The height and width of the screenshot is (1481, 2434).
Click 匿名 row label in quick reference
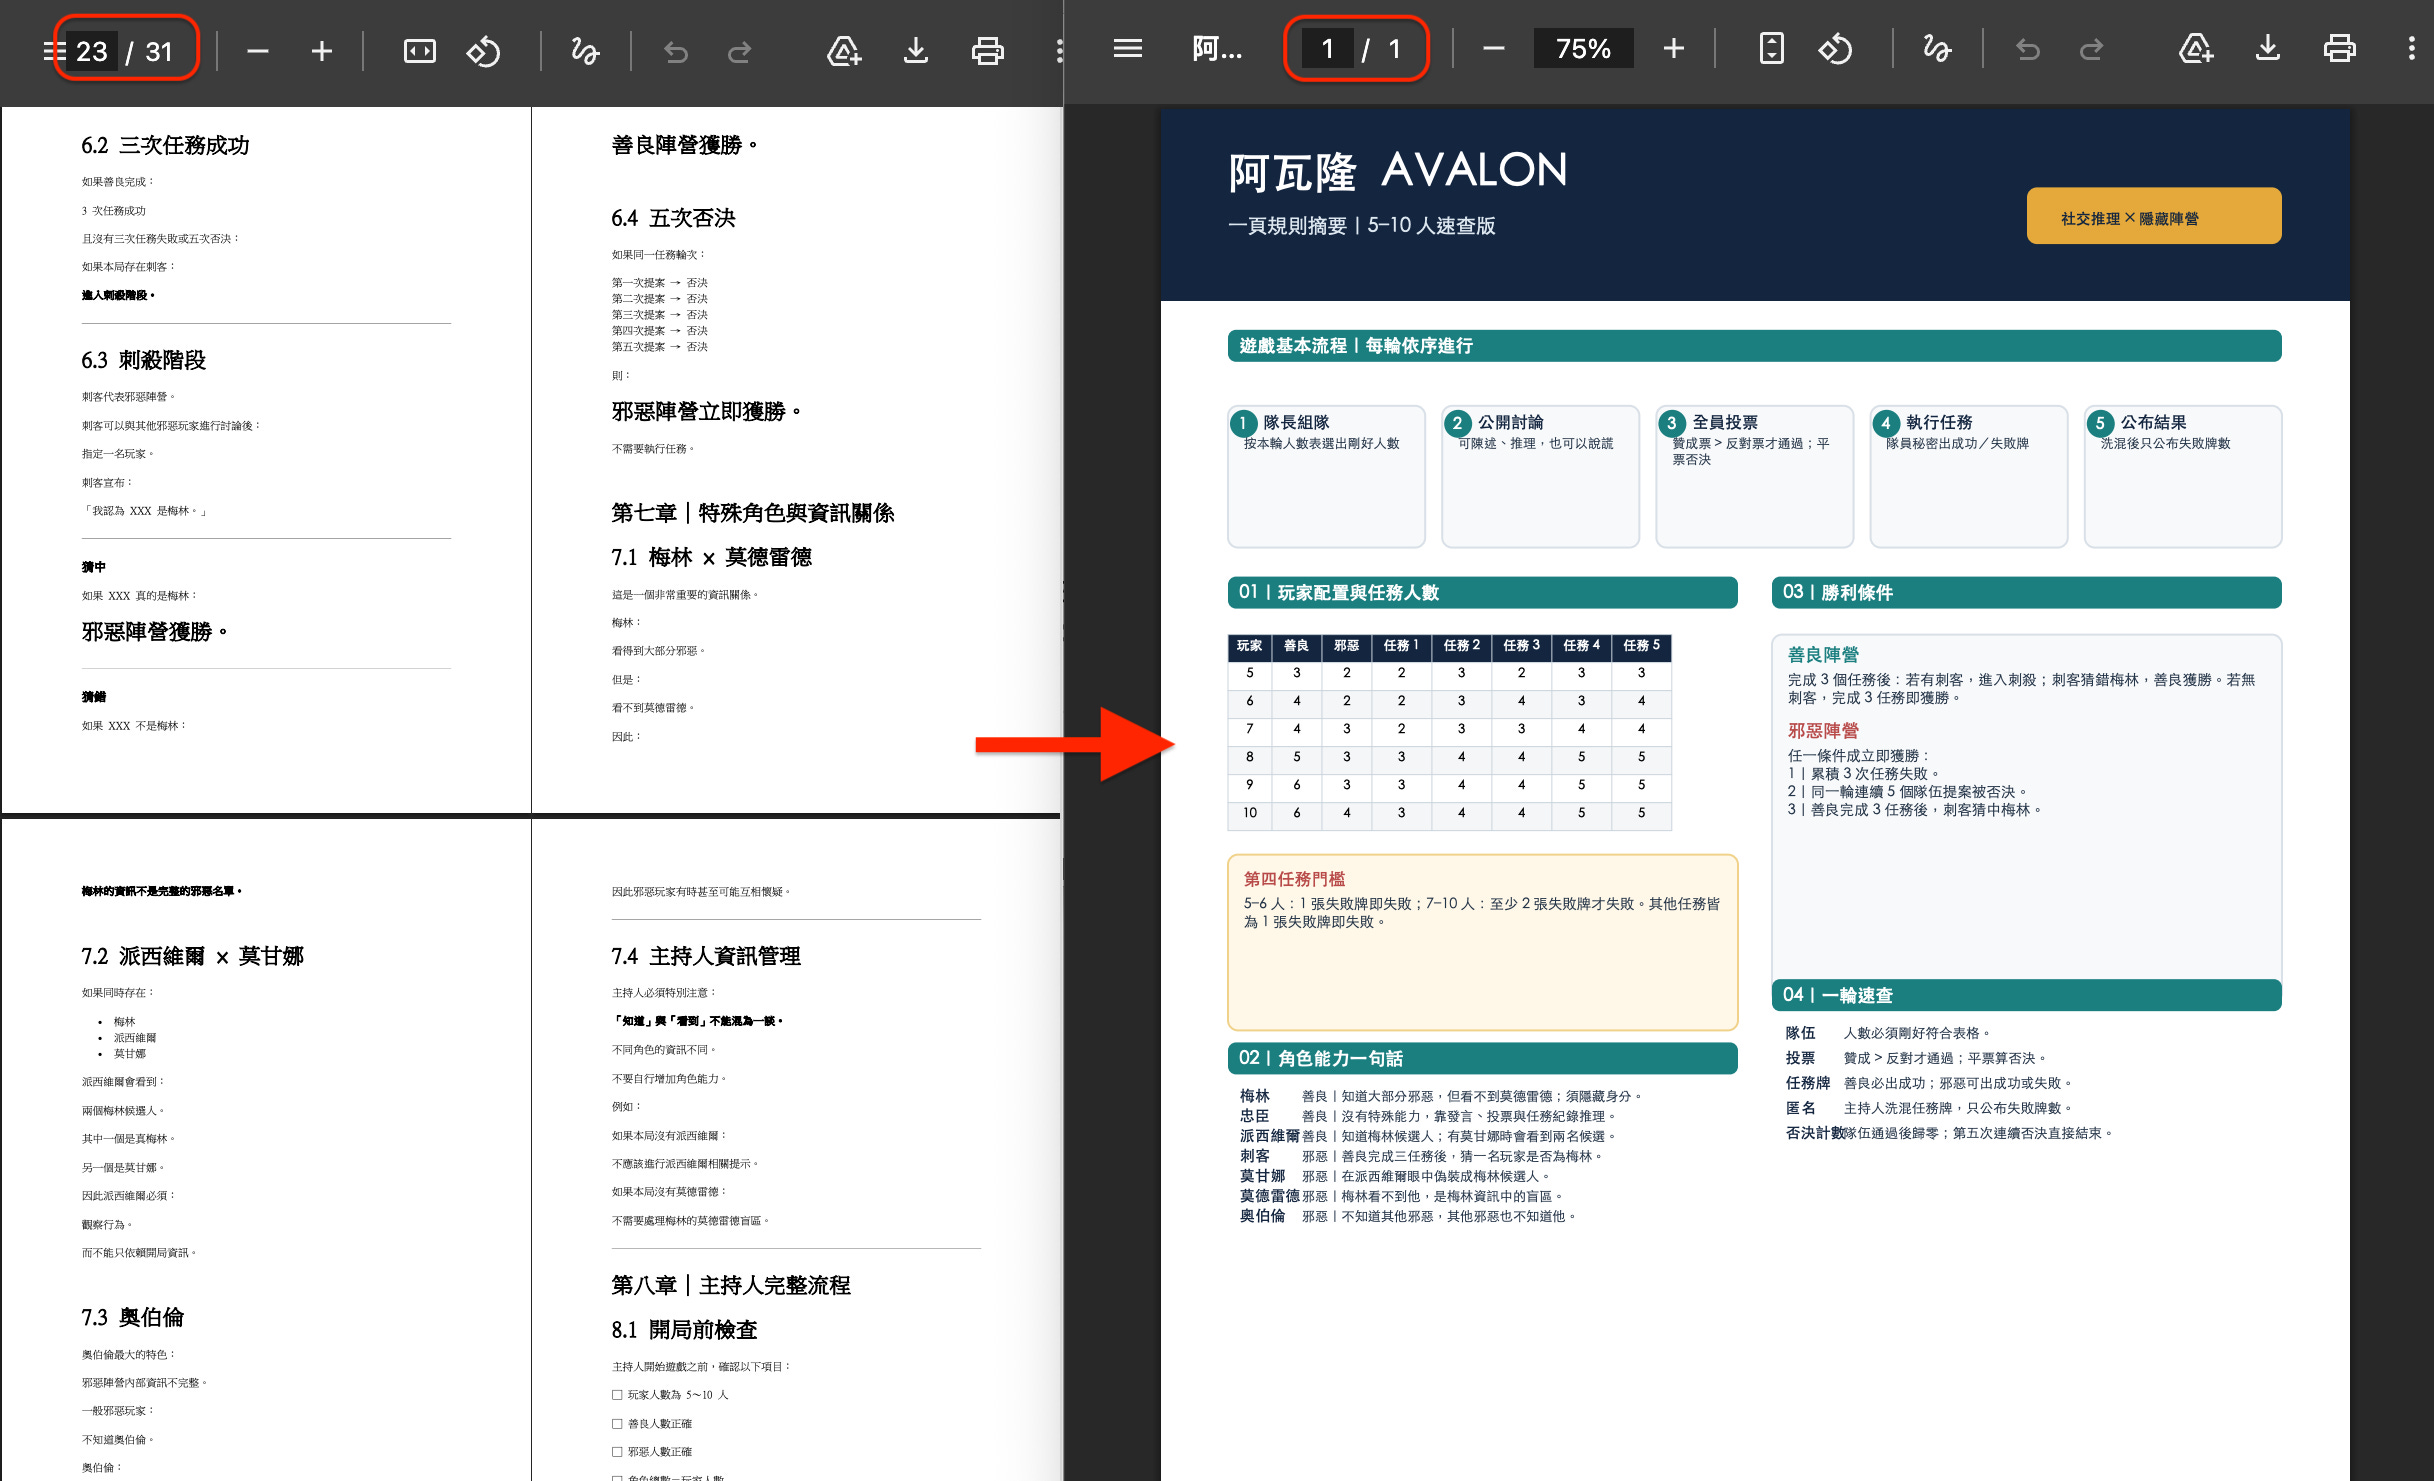point(1800,1108)
